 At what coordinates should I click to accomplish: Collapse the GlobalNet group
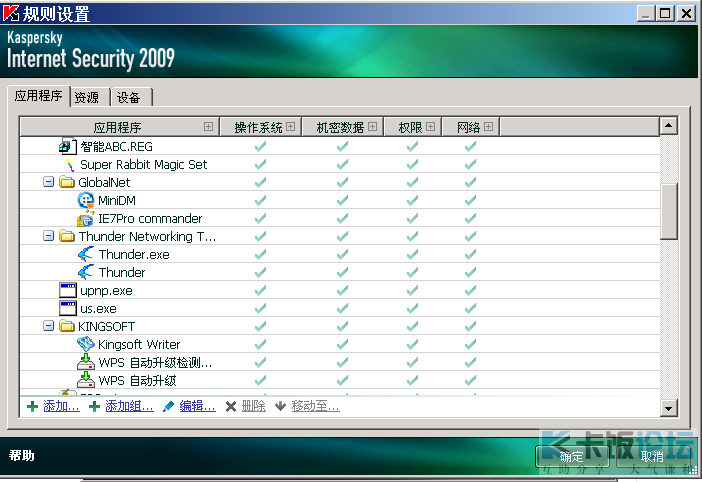[x=48, y=182]
